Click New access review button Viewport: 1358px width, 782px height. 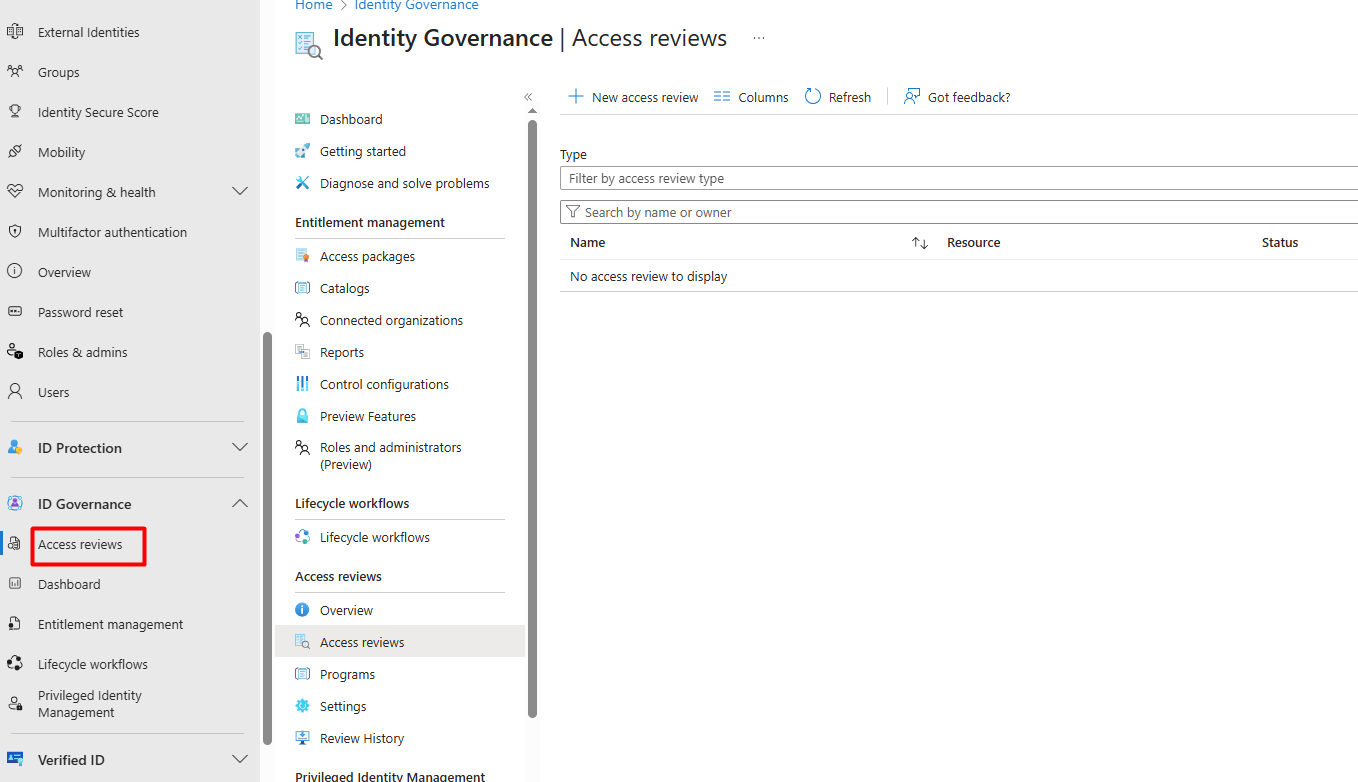pos(633,97)
